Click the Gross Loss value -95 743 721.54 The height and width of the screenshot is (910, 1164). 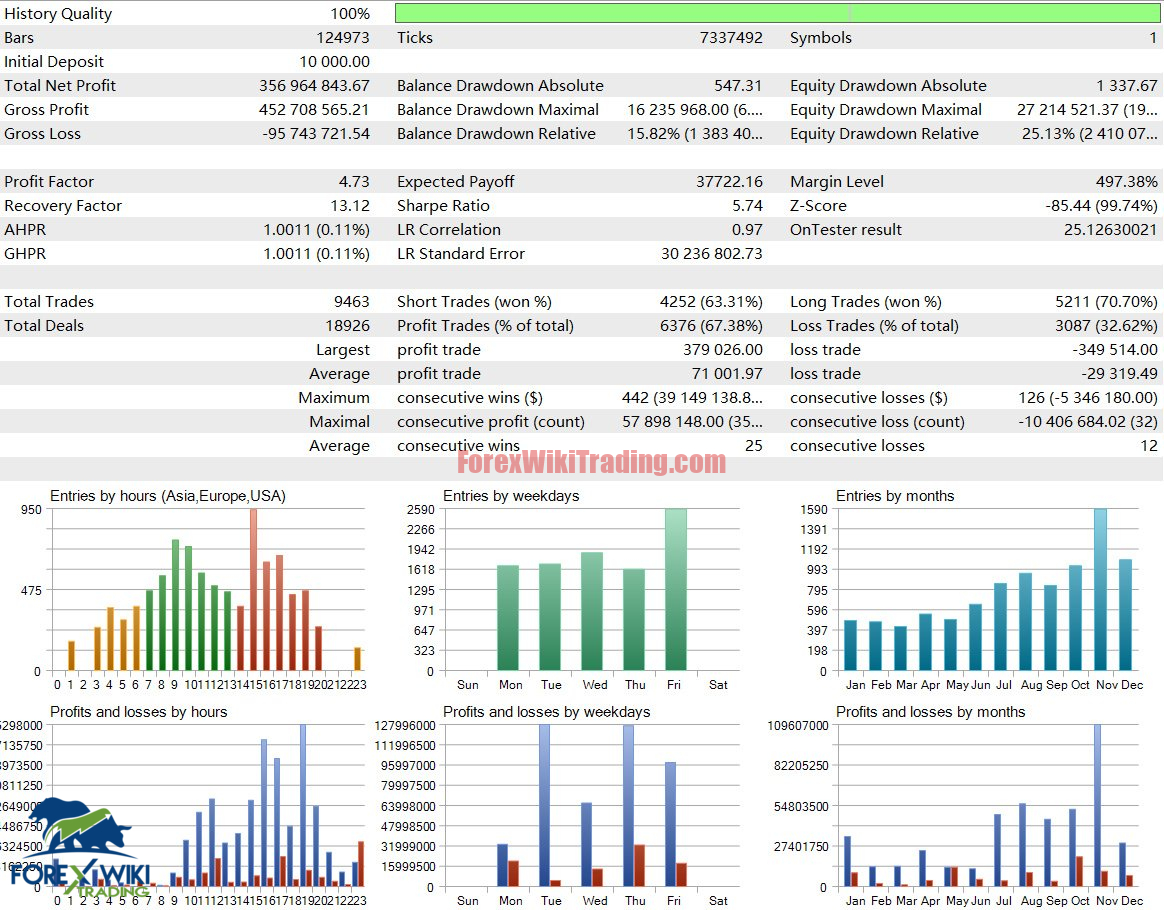click(x=315, y=134)
